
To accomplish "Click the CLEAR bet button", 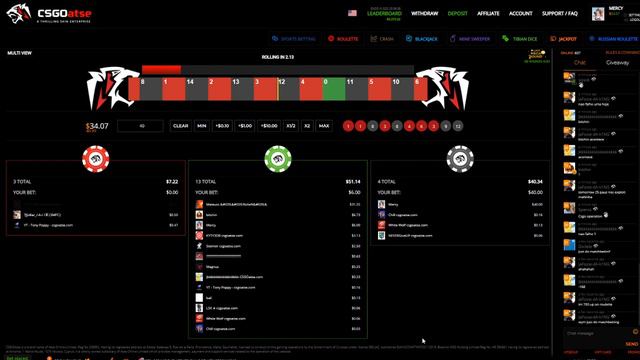I will [180, 126].
